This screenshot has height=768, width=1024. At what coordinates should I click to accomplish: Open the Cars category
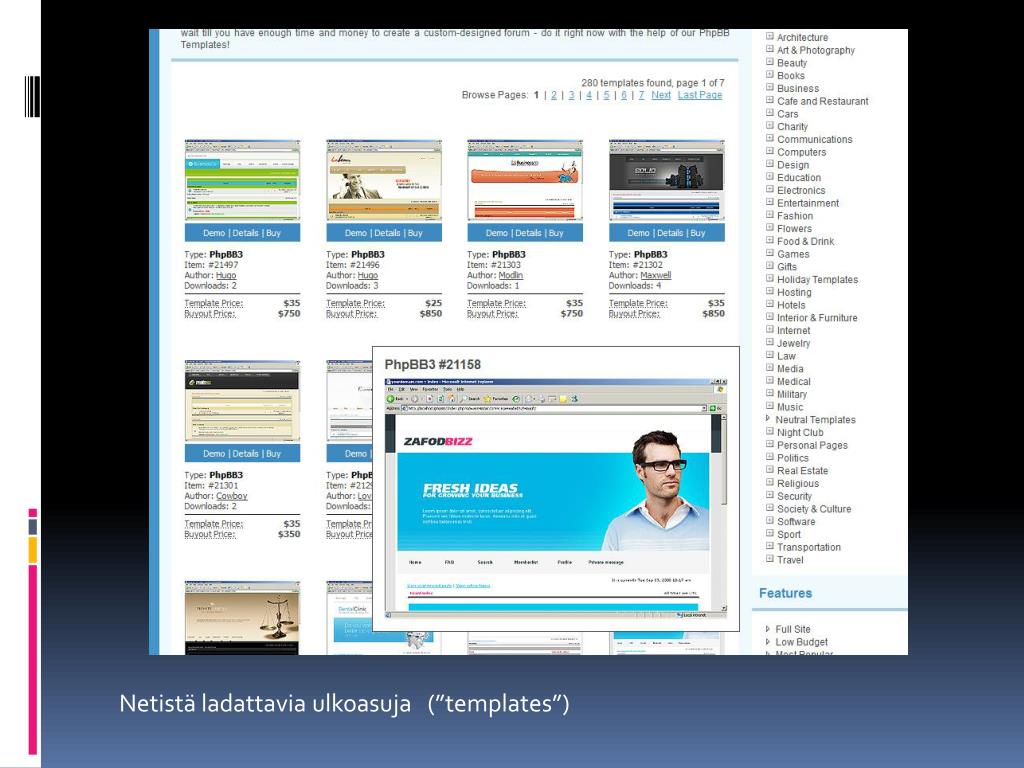(788, 114)
